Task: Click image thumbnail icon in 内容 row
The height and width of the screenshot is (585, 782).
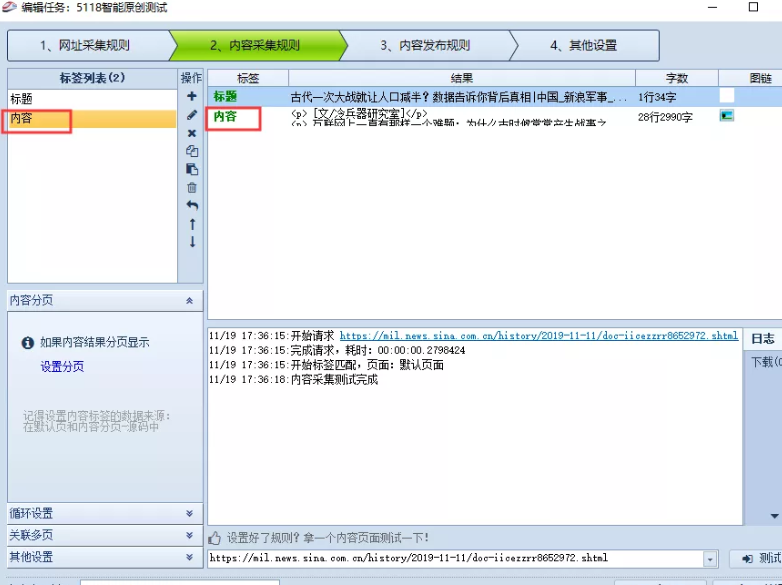Action: pos(727,116)
